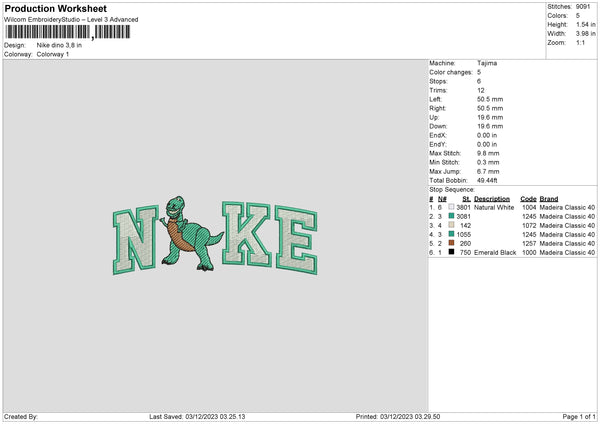The width and height of the screenshot is (600, 424).
Task: Click the teal swatch in row 2
Action: [x=452, y=216]
